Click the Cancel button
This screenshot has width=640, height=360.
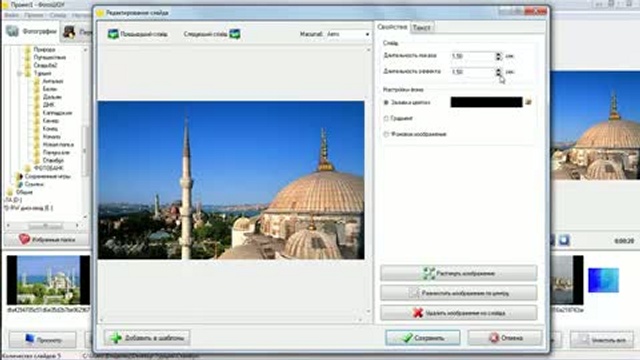(505, 338)
